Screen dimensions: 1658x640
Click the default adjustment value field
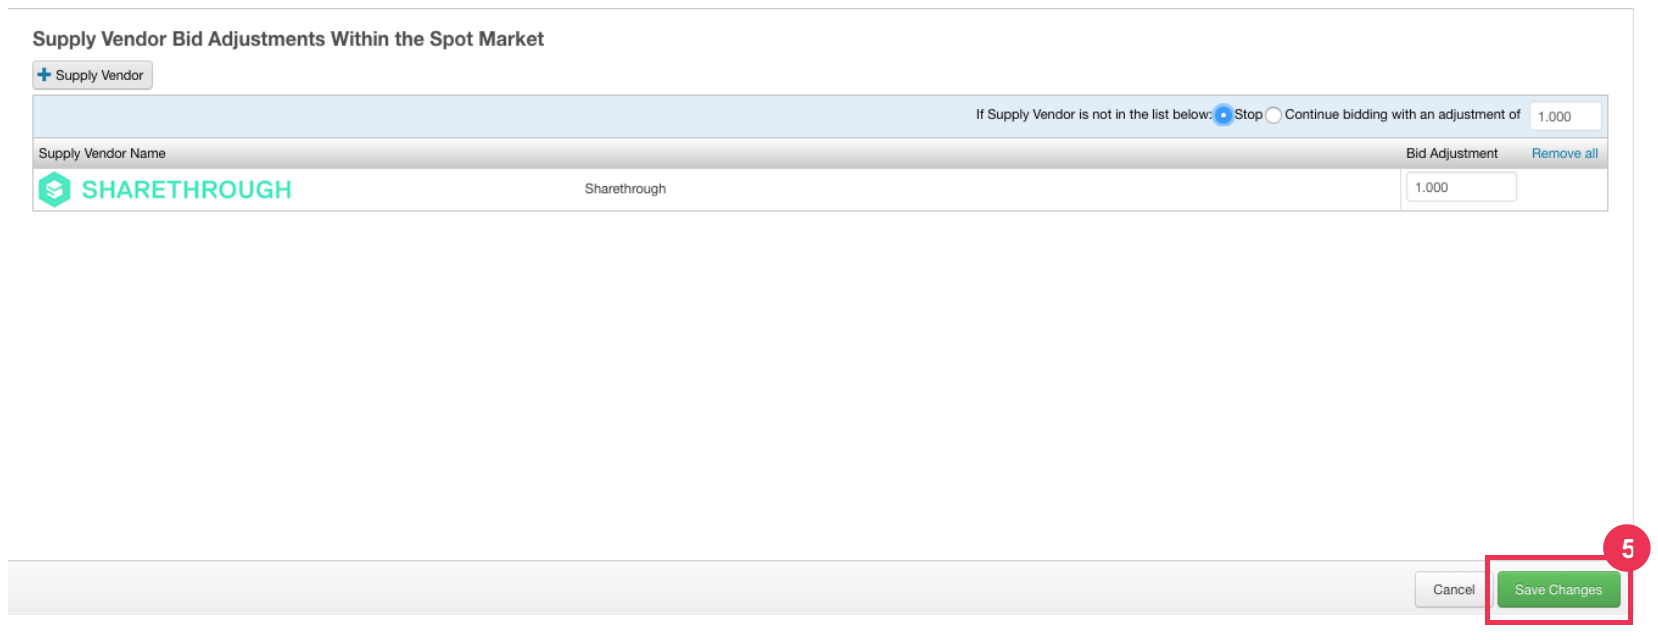(x=1565, y=116)
